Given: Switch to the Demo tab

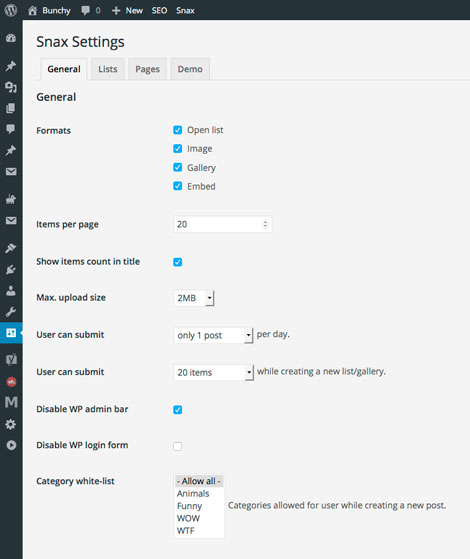Looking at the screenshot, I should (190, 69).
